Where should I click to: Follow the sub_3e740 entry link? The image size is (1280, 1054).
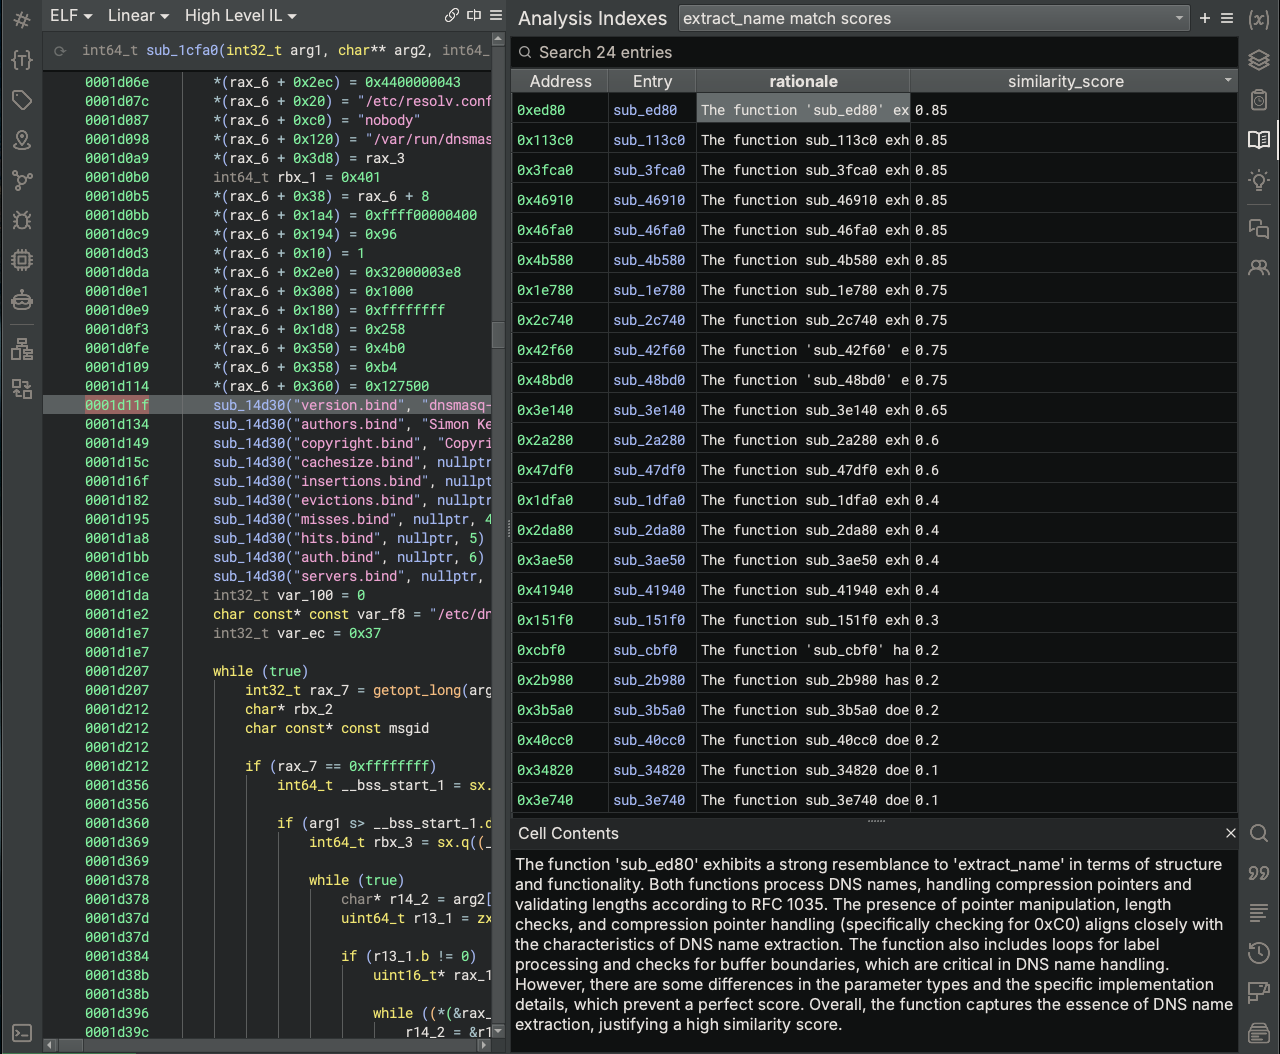649,800
